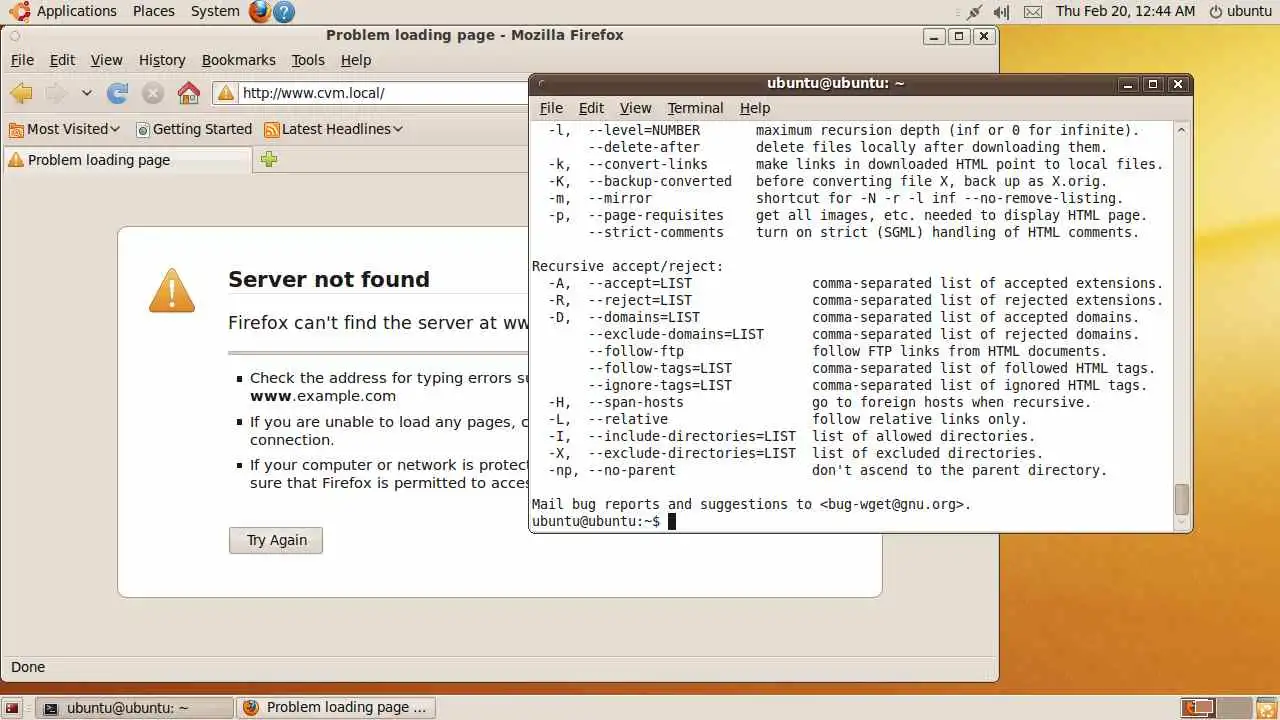
Task: Click the large warning triangle on error page
Action: pos(172,290)
